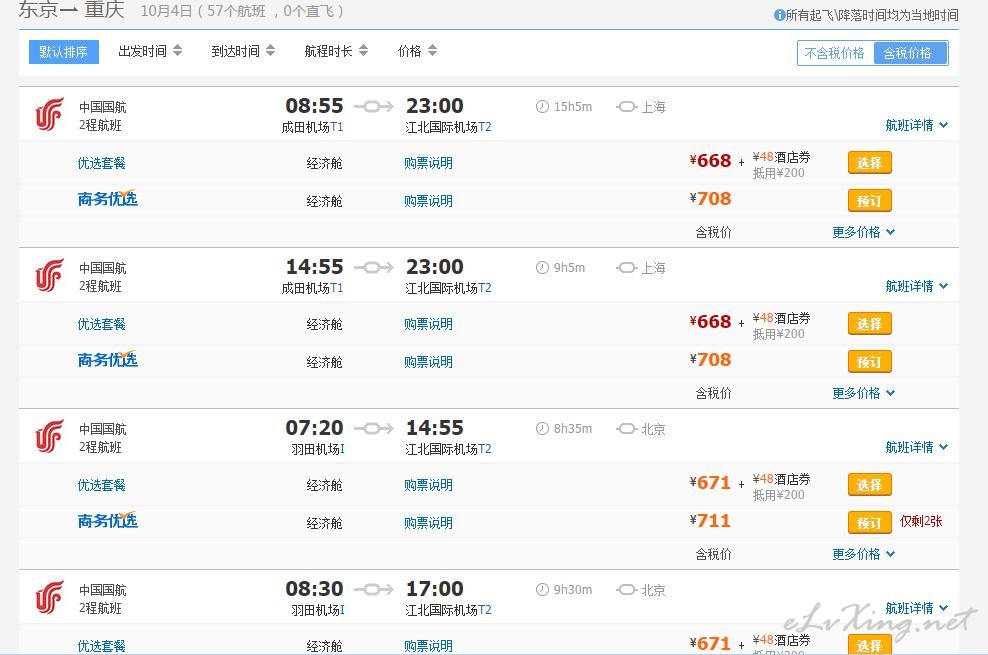
Task: Sort flights by 出发时间
Action: coord(150,51)
